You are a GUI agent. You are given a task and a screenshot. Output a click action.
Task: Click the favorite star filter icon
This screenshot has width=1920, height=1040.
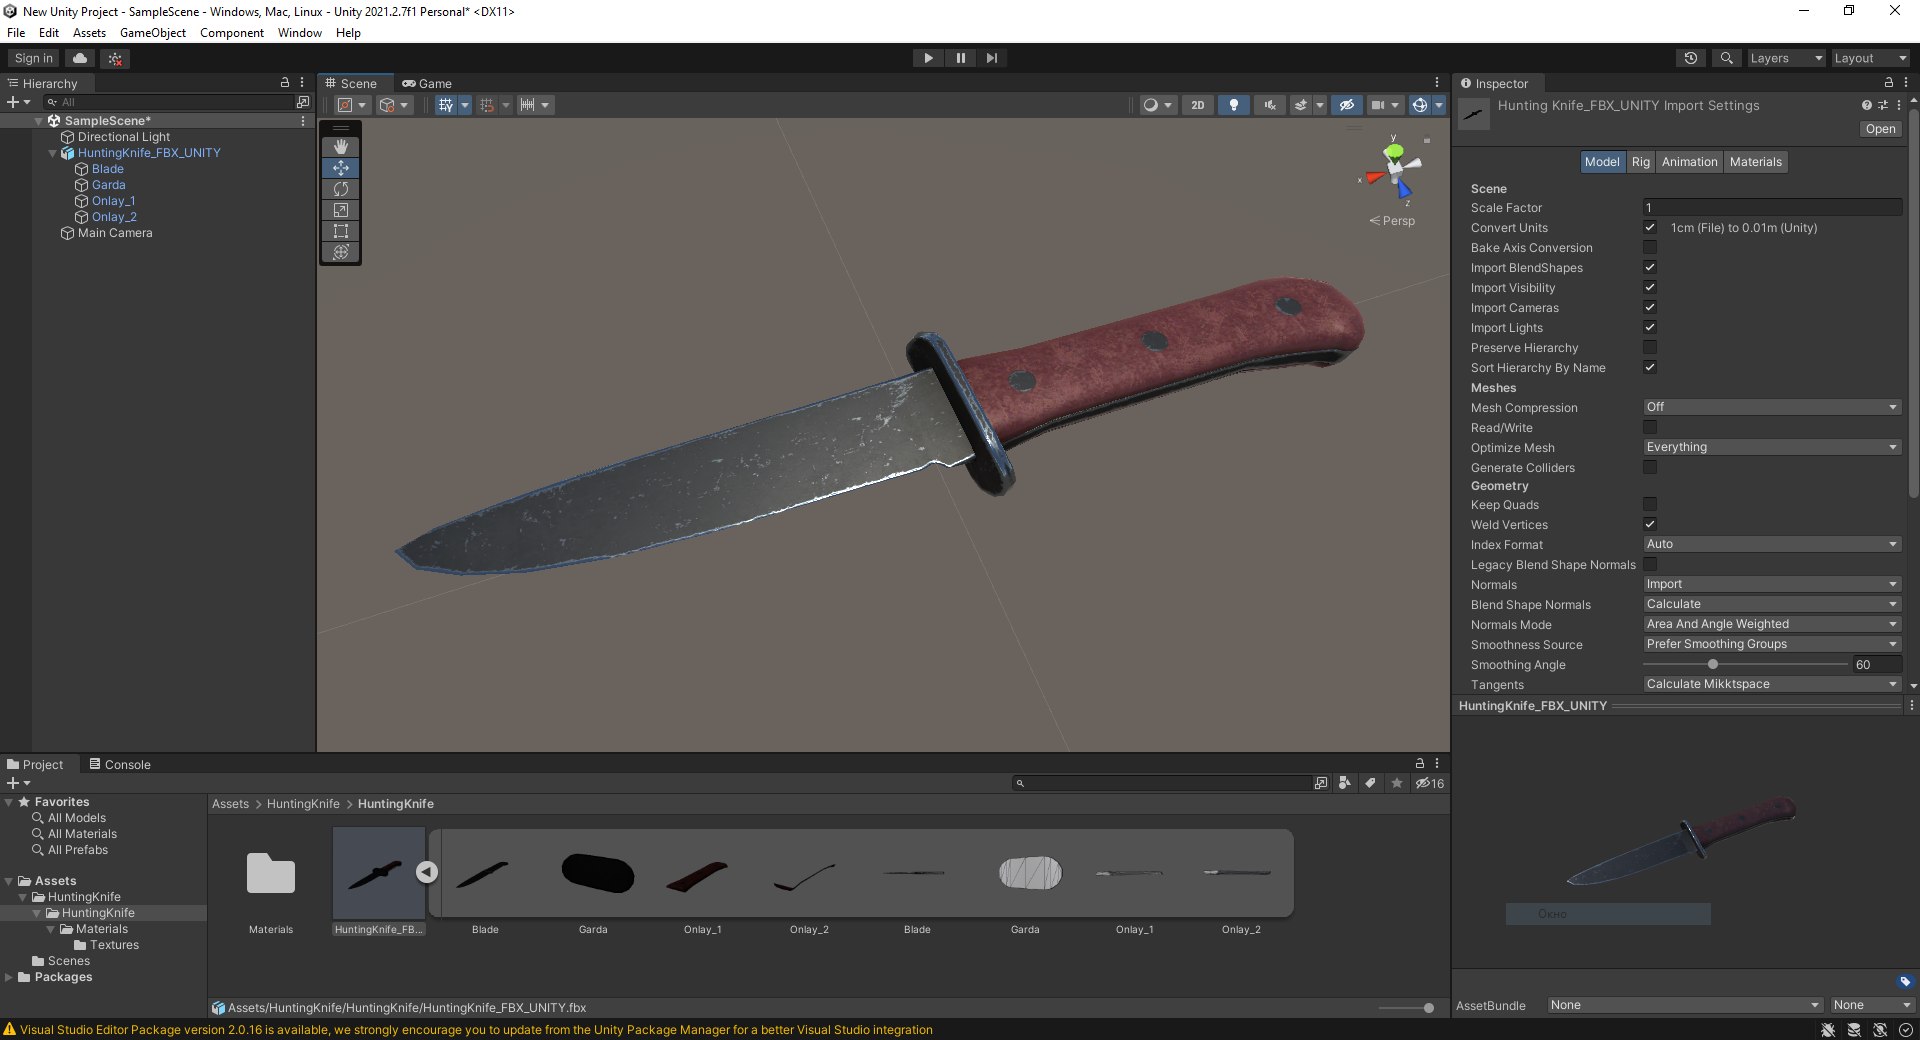1397,783
